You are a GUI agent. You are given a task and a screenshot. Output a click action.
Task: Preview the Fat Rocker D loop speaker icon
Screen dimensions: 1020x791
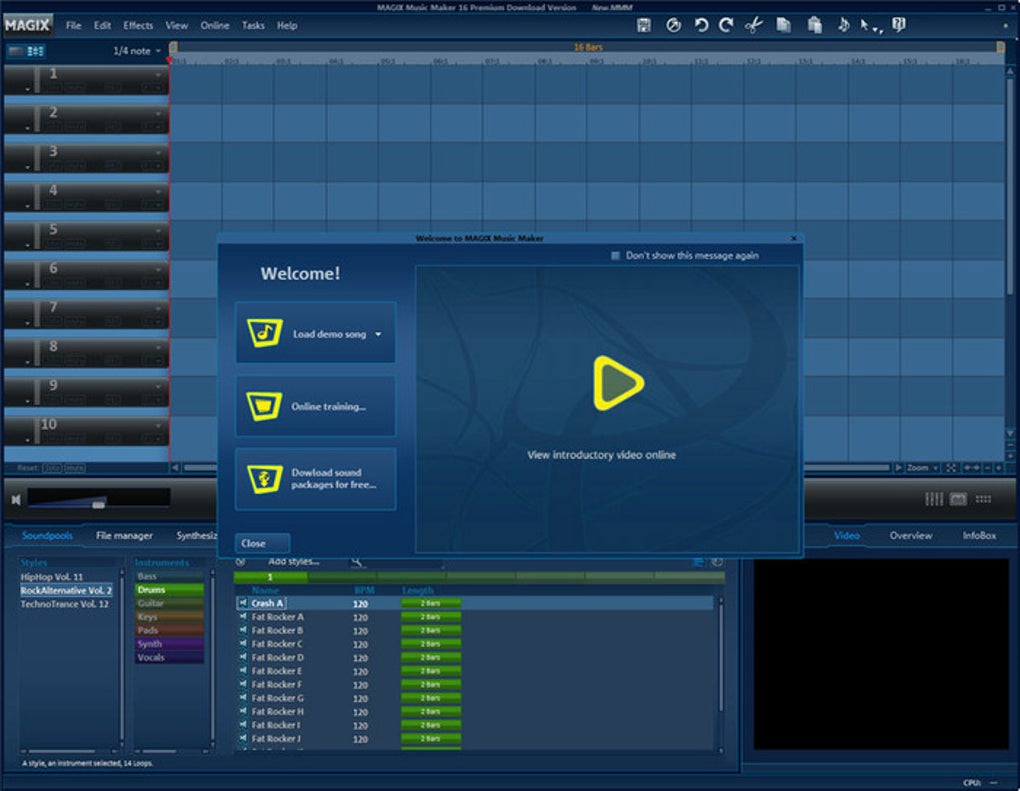click(x=243, y=657)
